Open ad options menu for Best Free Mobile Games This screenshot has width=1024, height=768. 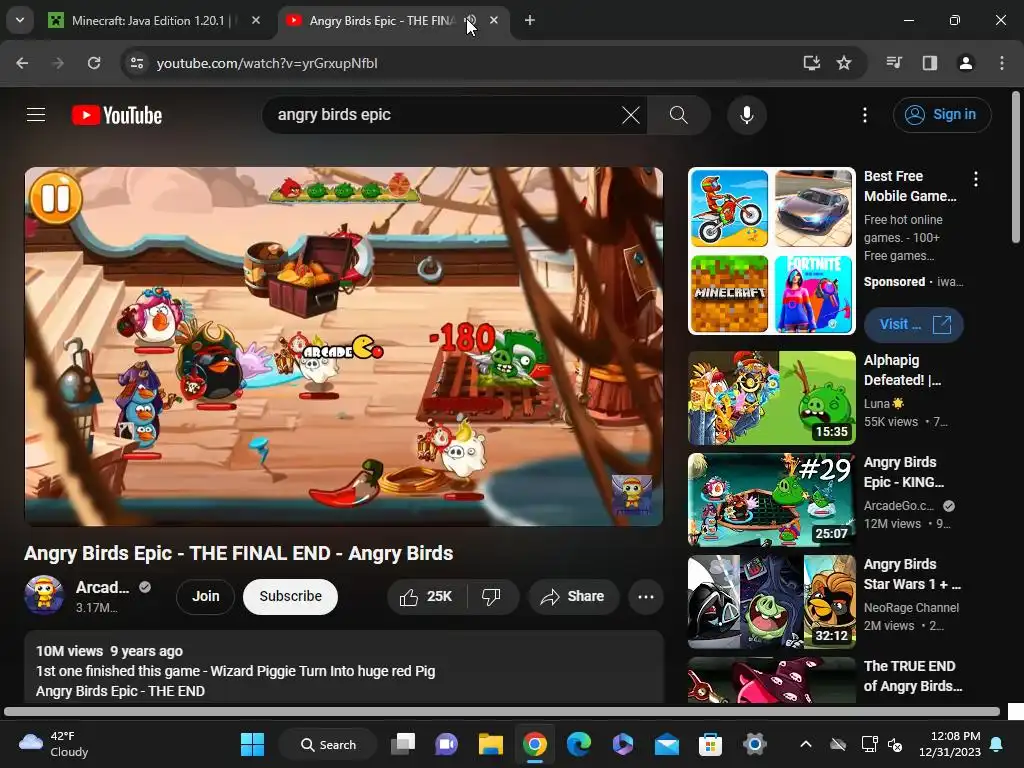[976, 179]
